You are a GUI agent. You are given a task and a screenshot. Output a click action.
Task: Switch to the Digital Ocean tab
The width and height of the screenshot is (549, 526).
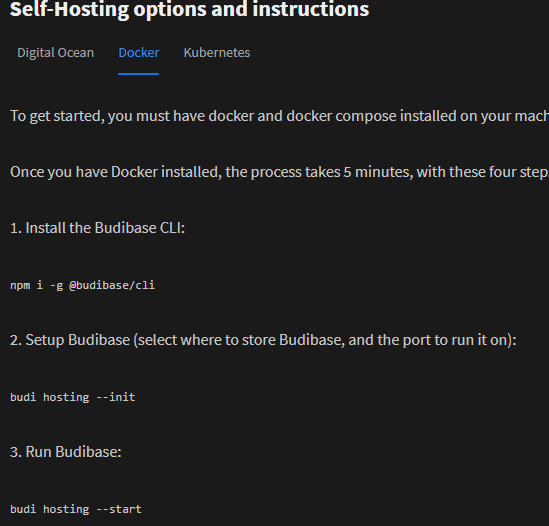tap(55, 53)
